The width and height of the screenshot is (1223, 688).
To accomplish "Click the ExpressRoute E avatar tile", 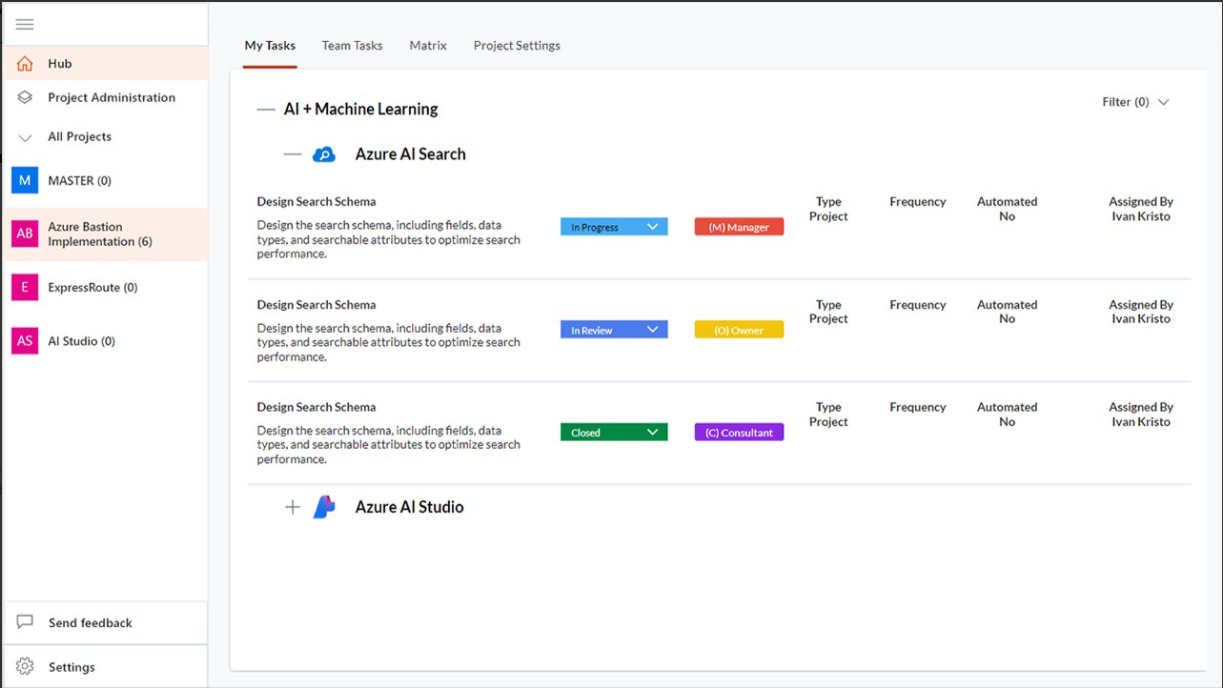I will 25,287.
